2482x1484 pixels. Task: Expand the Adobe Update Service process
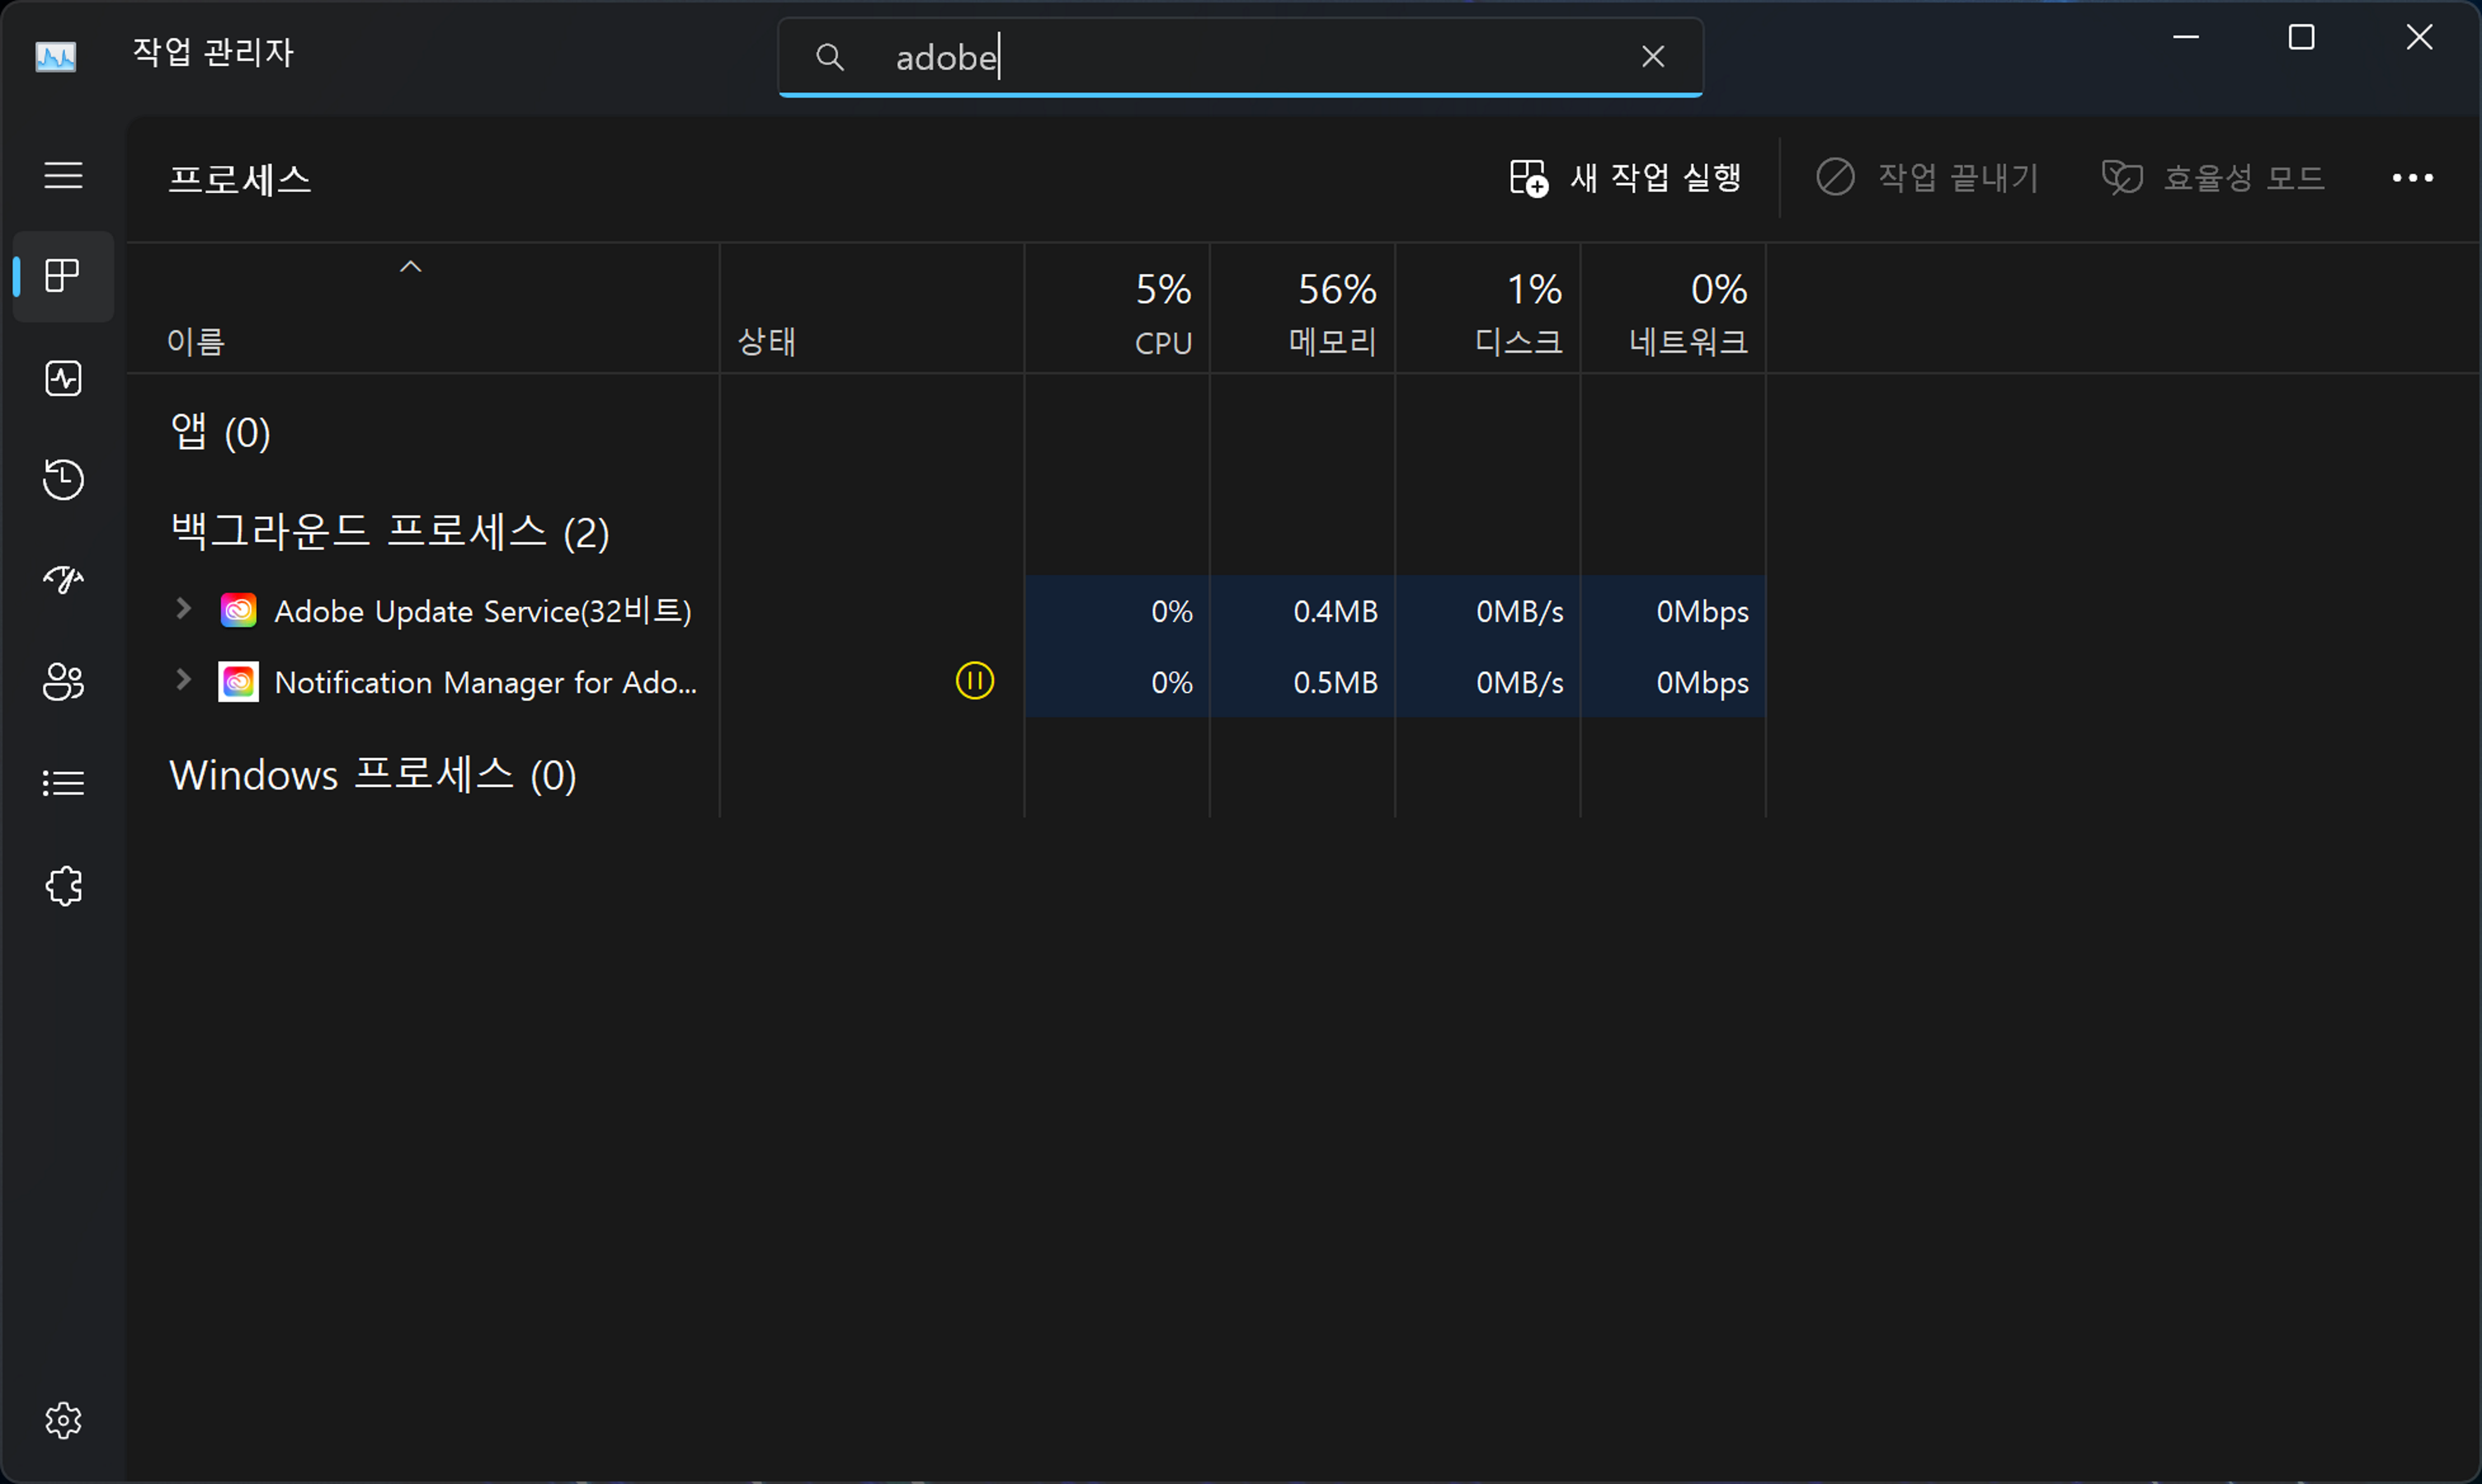click(x=183, y=609)
